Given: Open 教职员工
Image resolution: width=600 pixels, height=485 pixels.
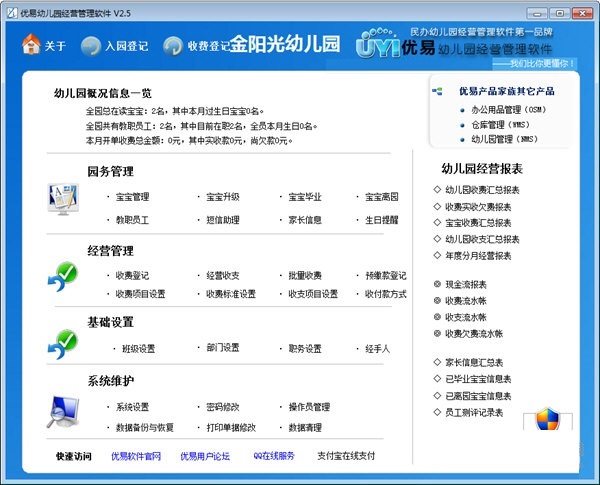Looking at the screenshot, I should (132, 220).
